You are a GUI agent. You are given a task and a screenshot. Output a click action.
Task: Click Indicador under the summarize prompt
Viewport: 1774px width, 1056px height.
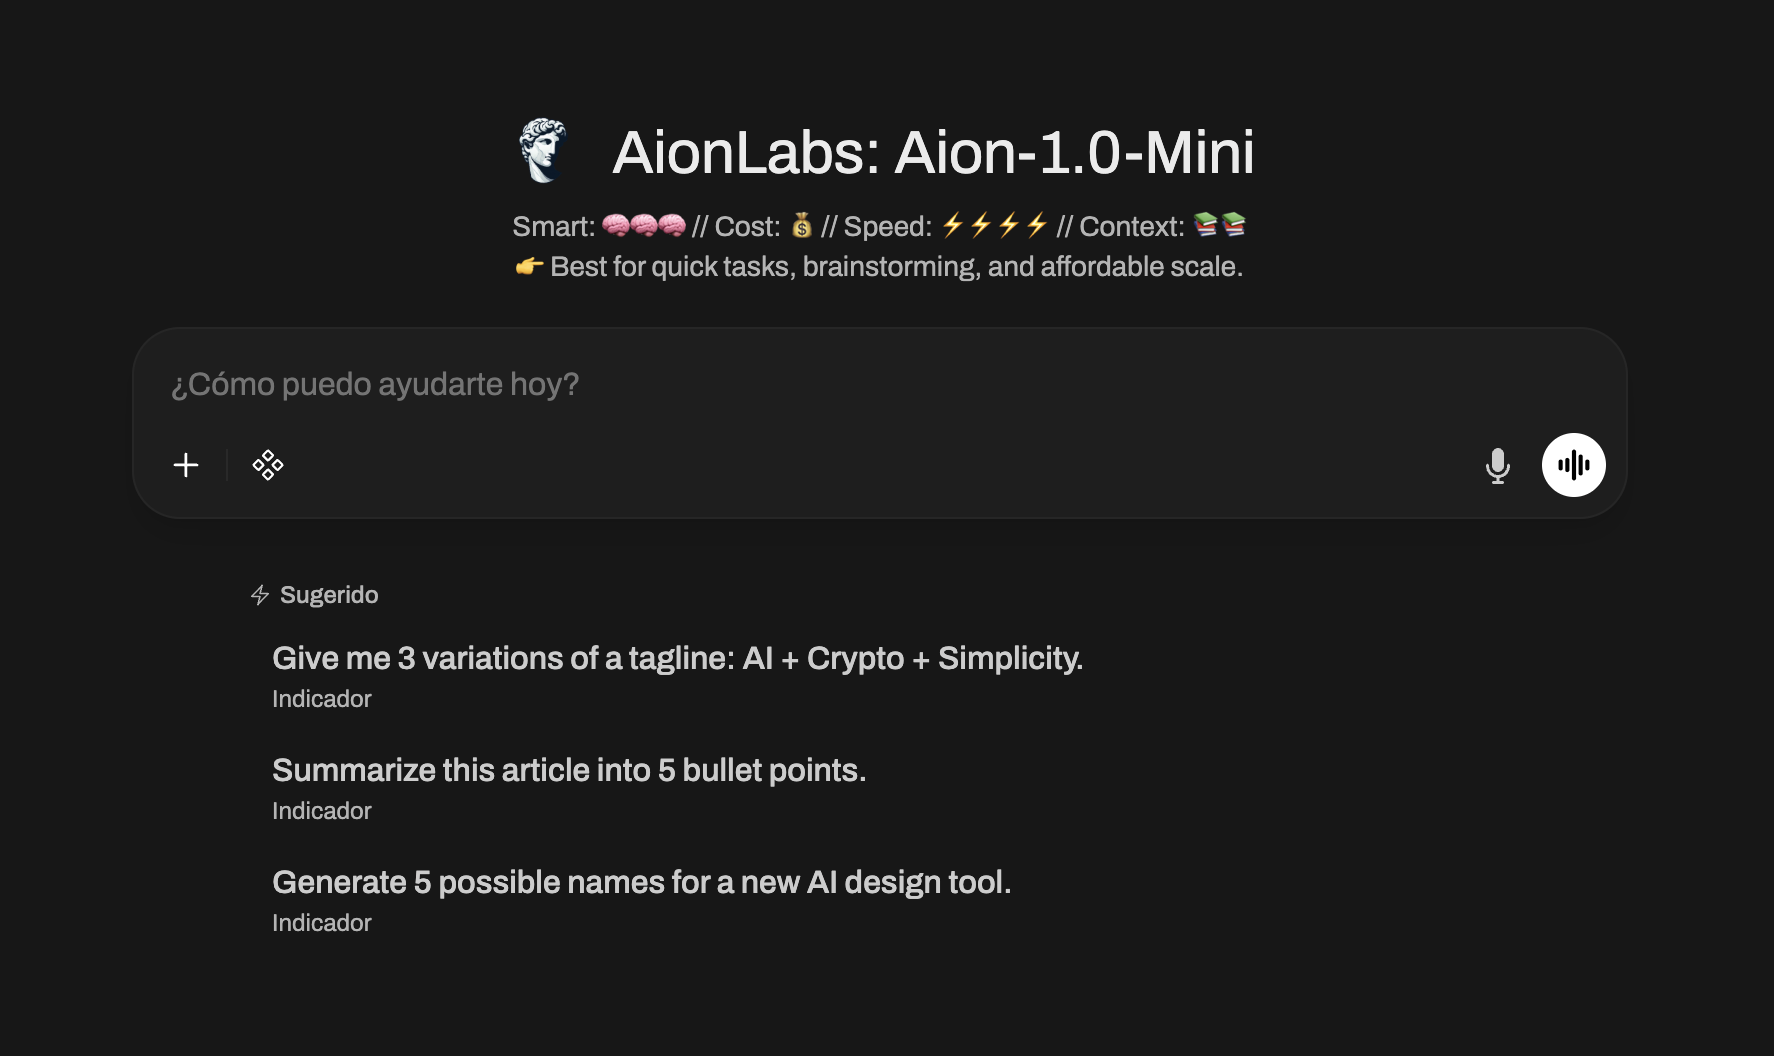321,811
